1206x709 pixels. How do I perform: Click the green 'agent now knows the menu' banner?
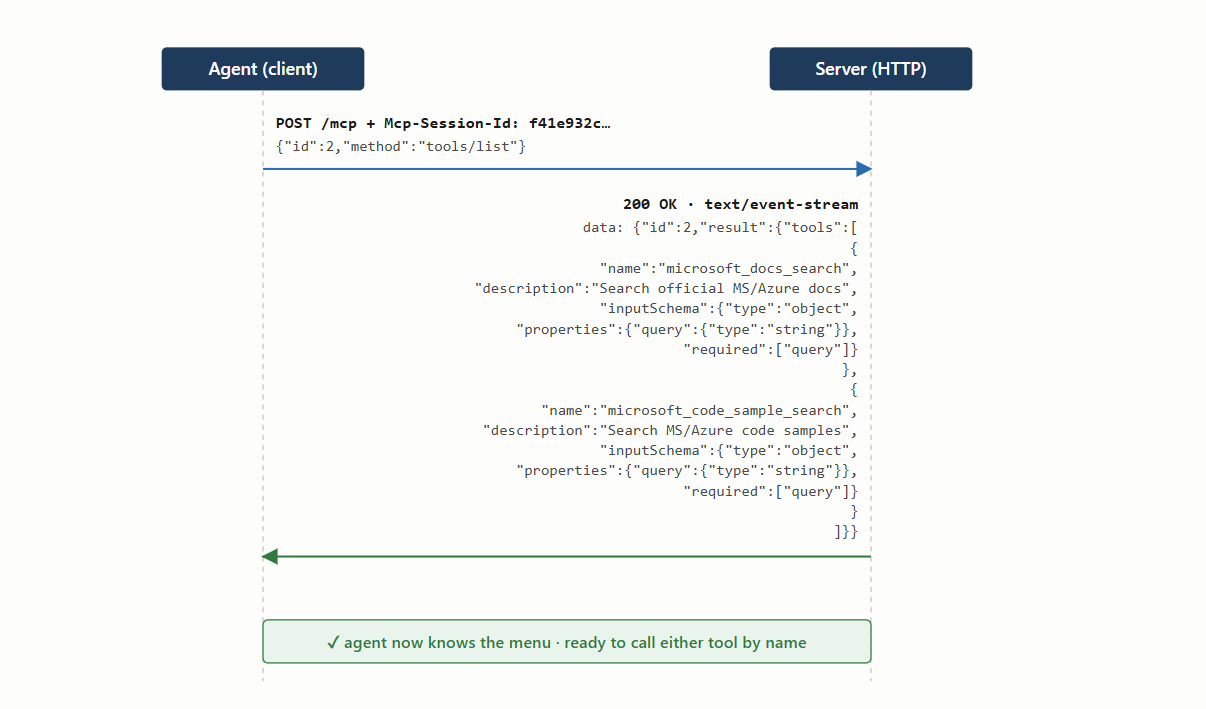click(567, 641)
